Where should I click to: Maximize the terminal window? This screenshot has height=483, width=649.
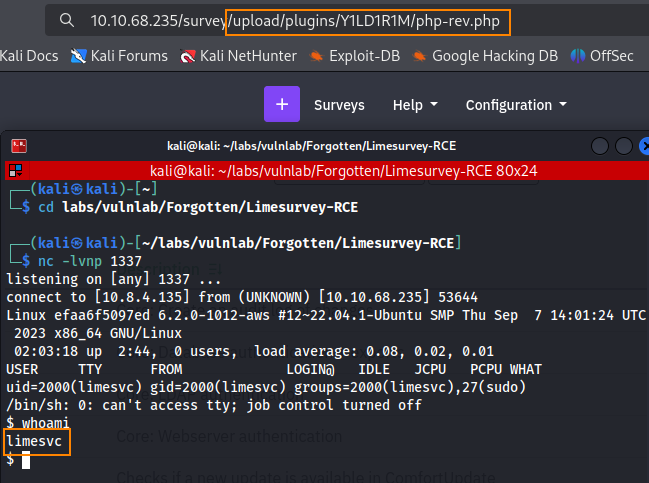(x=624, y=146)
